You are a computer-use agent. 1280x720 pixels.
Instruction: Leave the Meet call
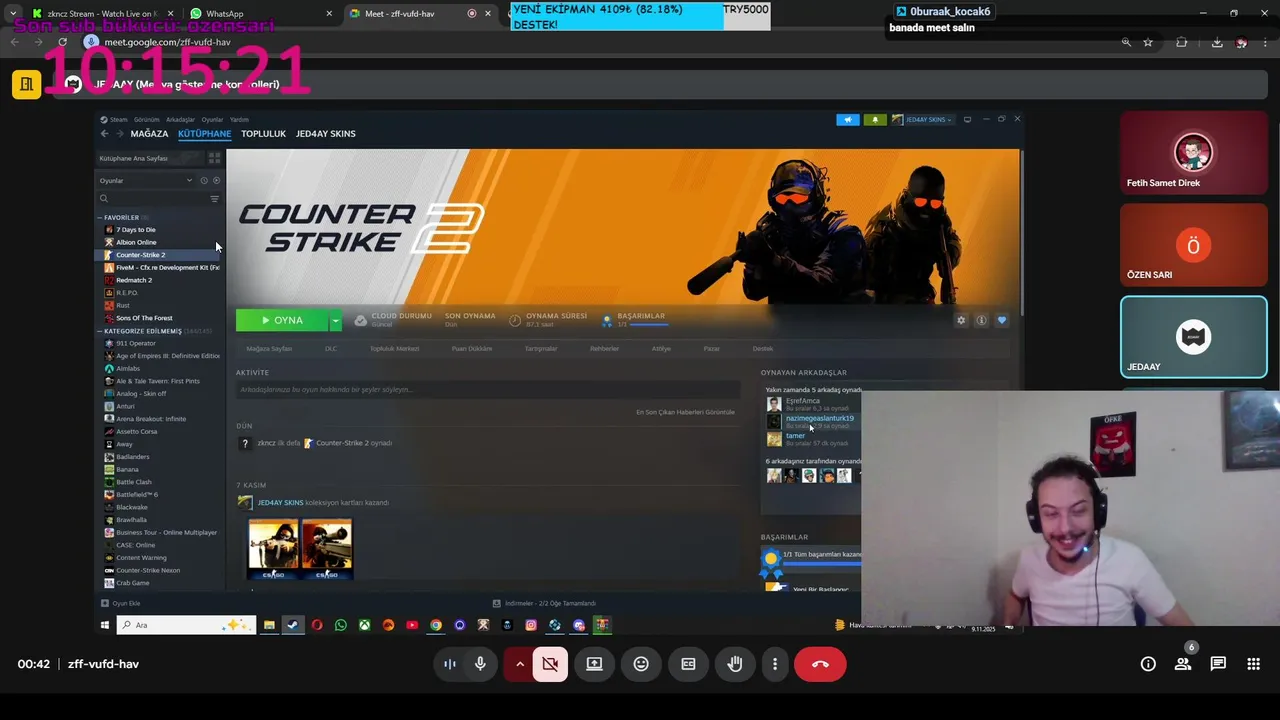pyautogui.click(x=820, y=664)
